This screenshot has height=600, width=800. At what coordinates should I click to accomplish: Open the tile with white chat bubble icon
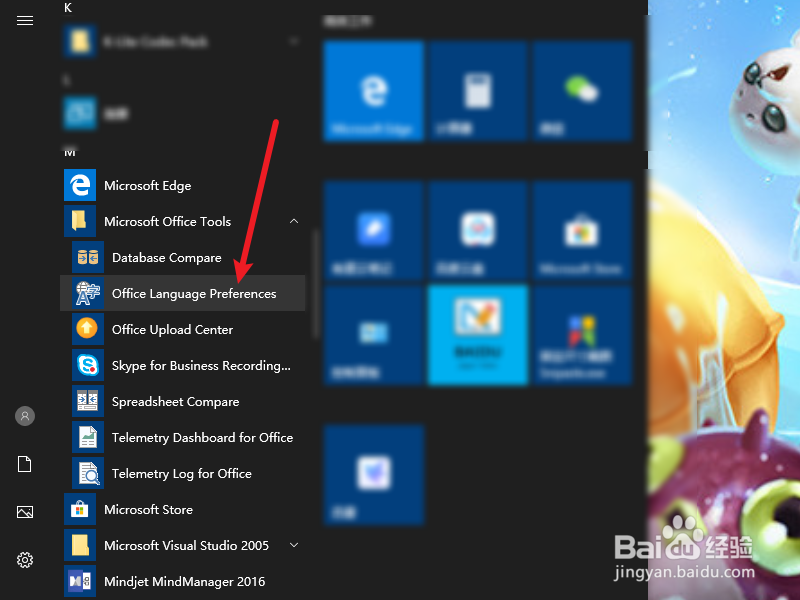[x=478, y=230]
